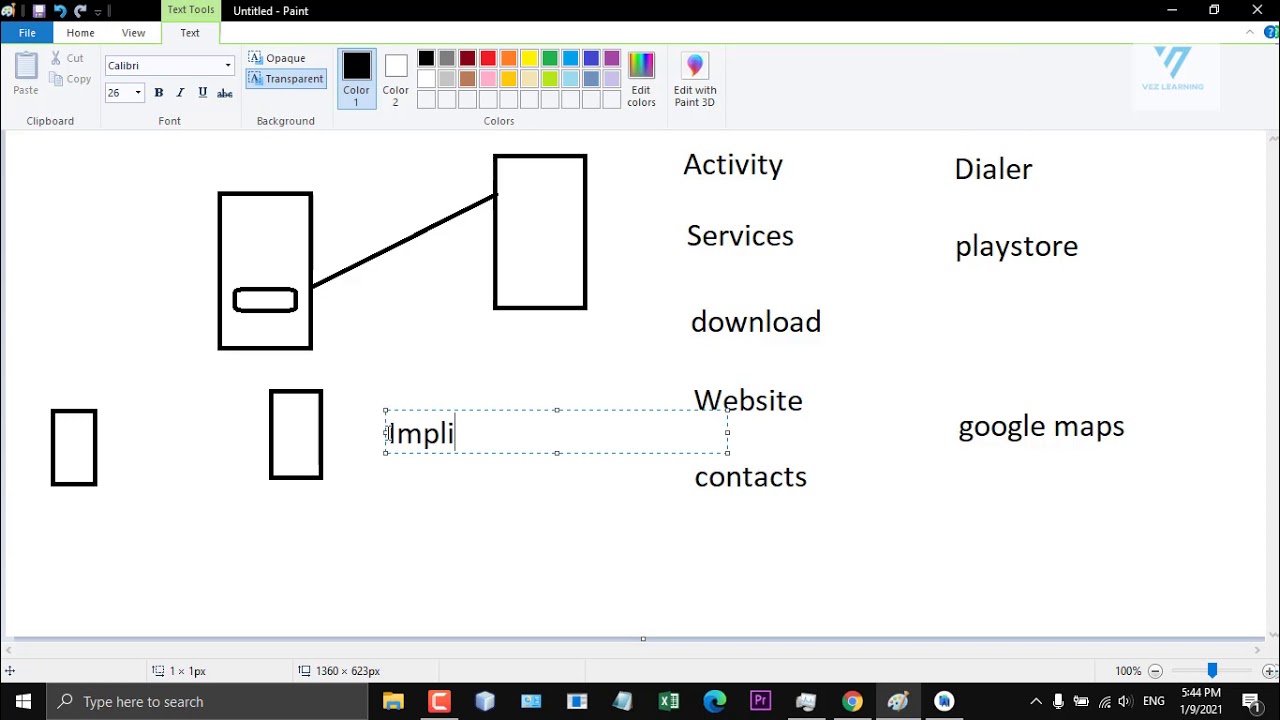This screenshot has height=720, width=1280.
Task: Select Transparent background option
Action: (x=286, y=79)
